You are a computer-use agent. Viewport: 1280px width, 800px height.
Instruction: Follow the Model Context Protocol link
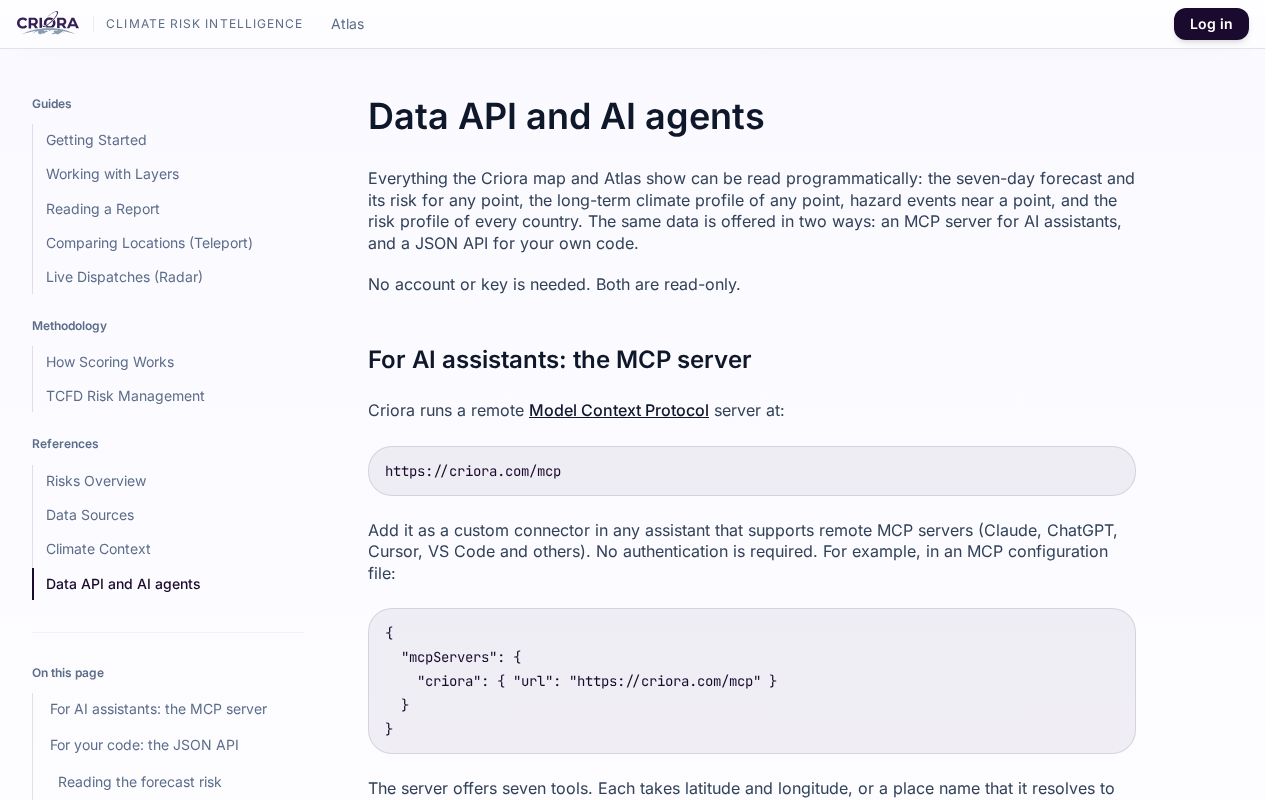pyautogui.click(x=619, y=410)
